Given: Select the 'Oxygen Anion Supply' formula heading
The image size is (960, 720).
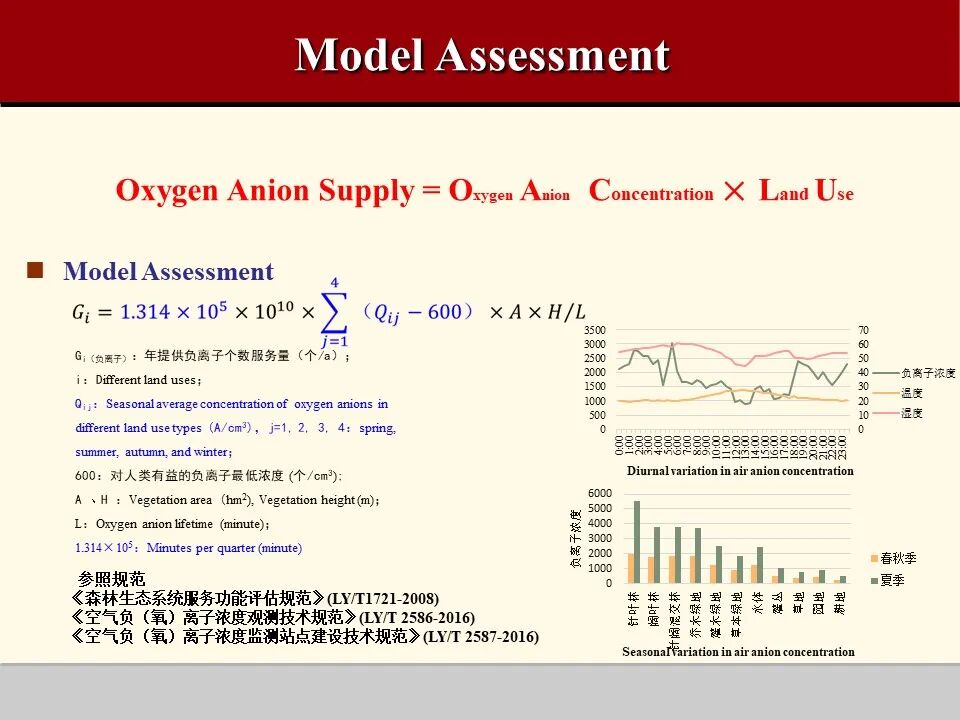Looking at the screenshot, I should click(484, 191).
